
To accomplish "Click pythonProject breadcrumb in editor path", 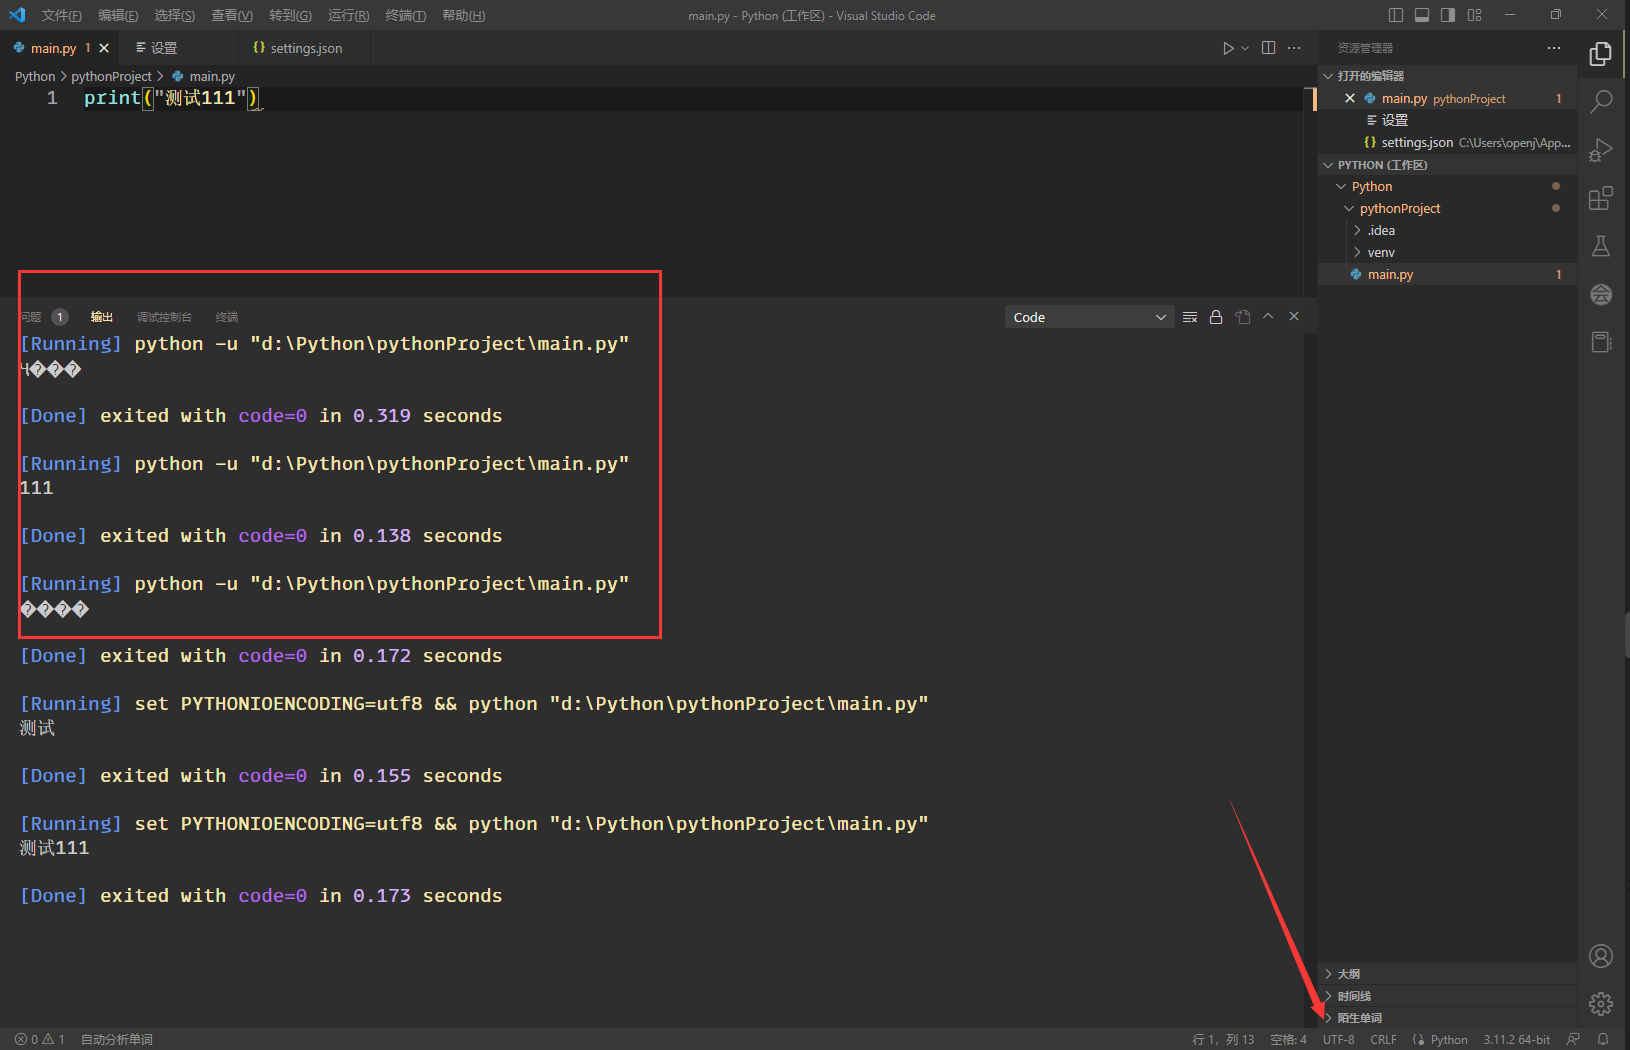I will coord(112,76).
